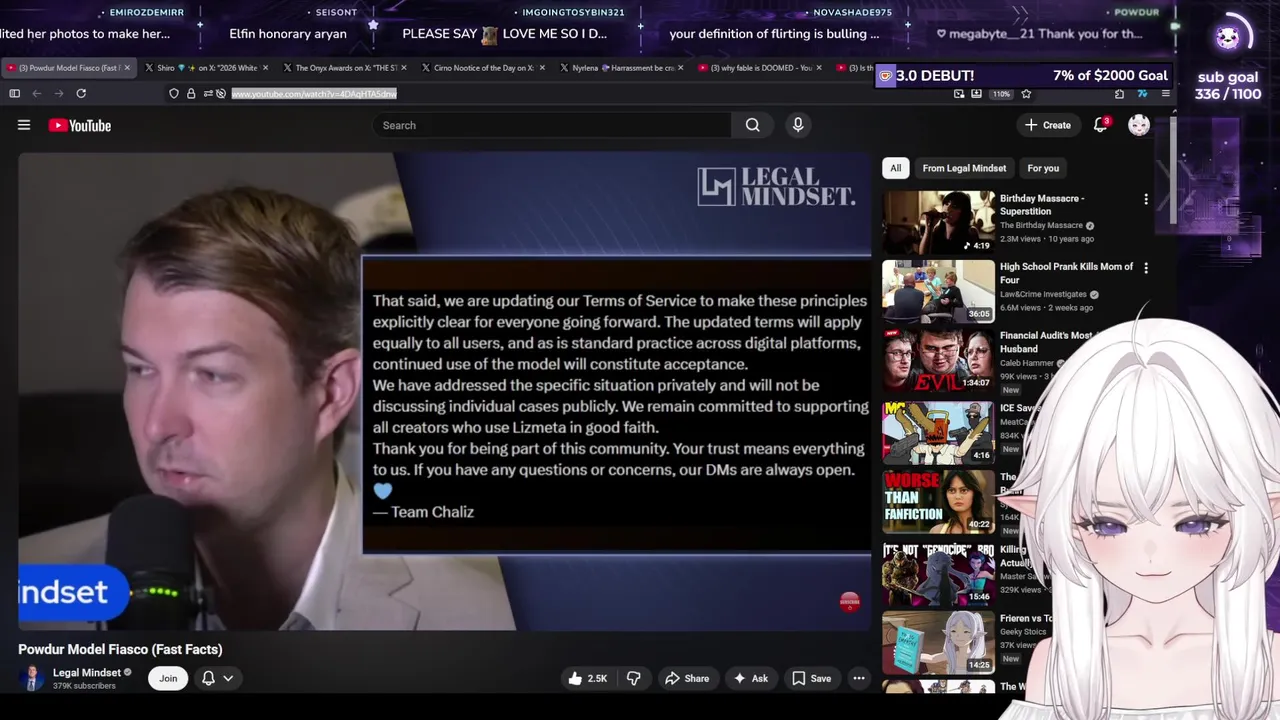Screen dimensions: 1280x720
Task: Open High School Prank Kills Mom thumbnail
Action: pyautogui.click(x=938, y=291)
